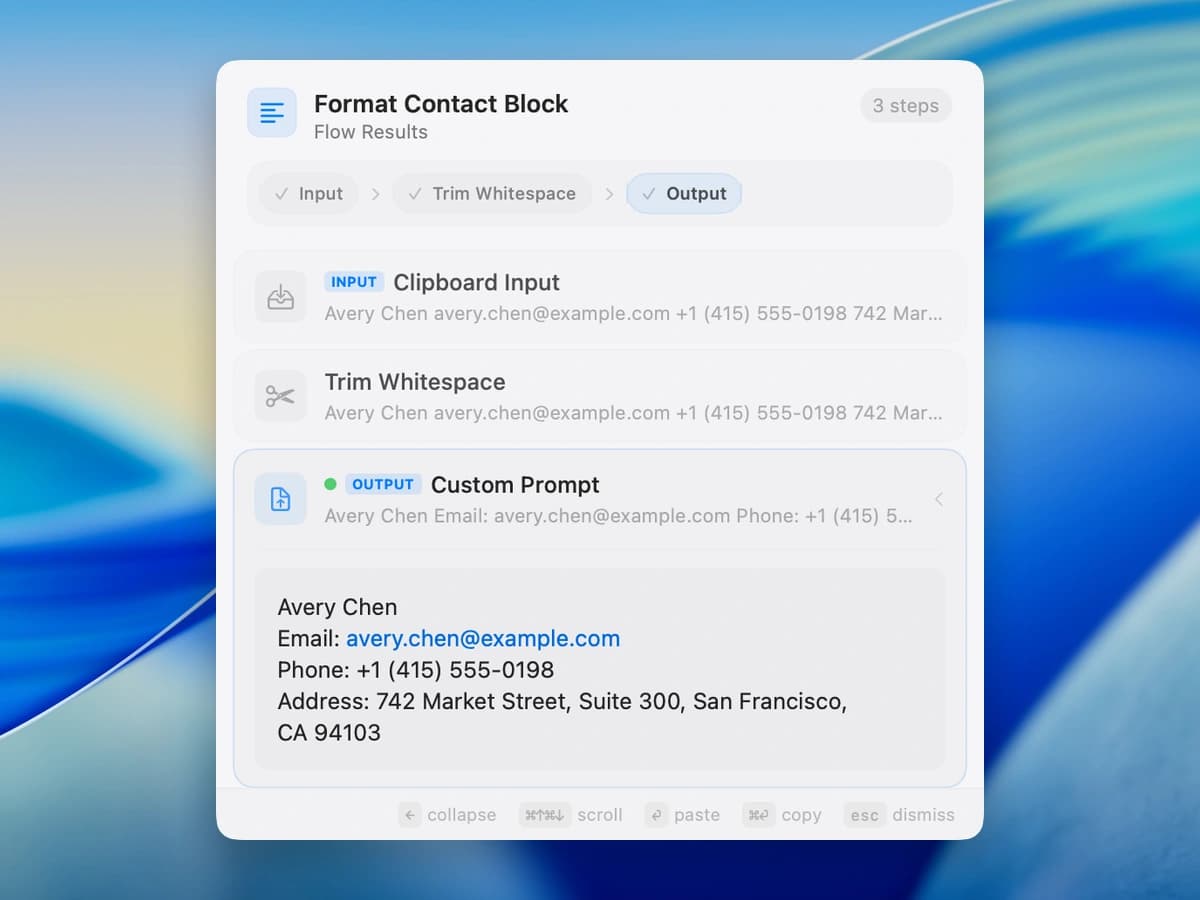Click the esc dismiss hint
This screenshot has width=1200, height=900.
900,815
